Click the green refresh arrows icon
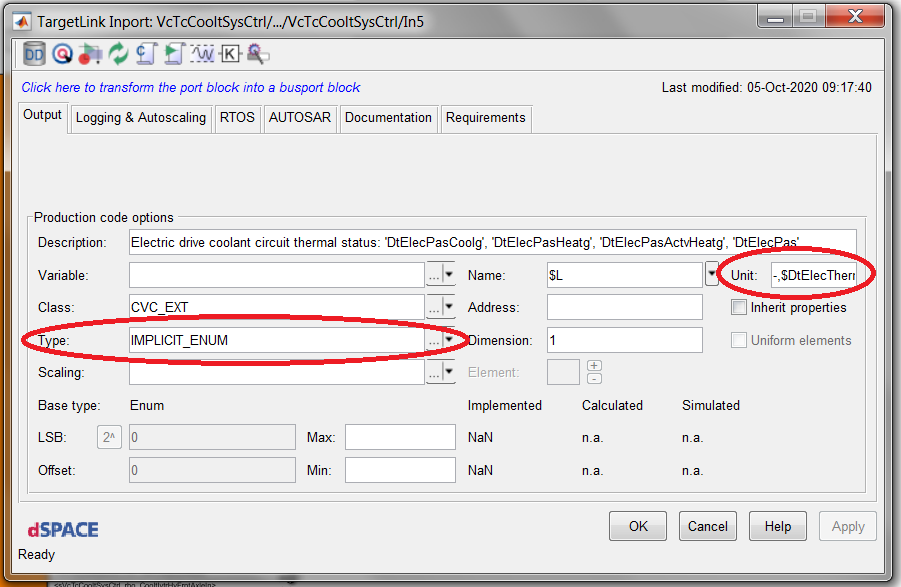901x587 pixels. pyautogui.click(x=119, y=54)
